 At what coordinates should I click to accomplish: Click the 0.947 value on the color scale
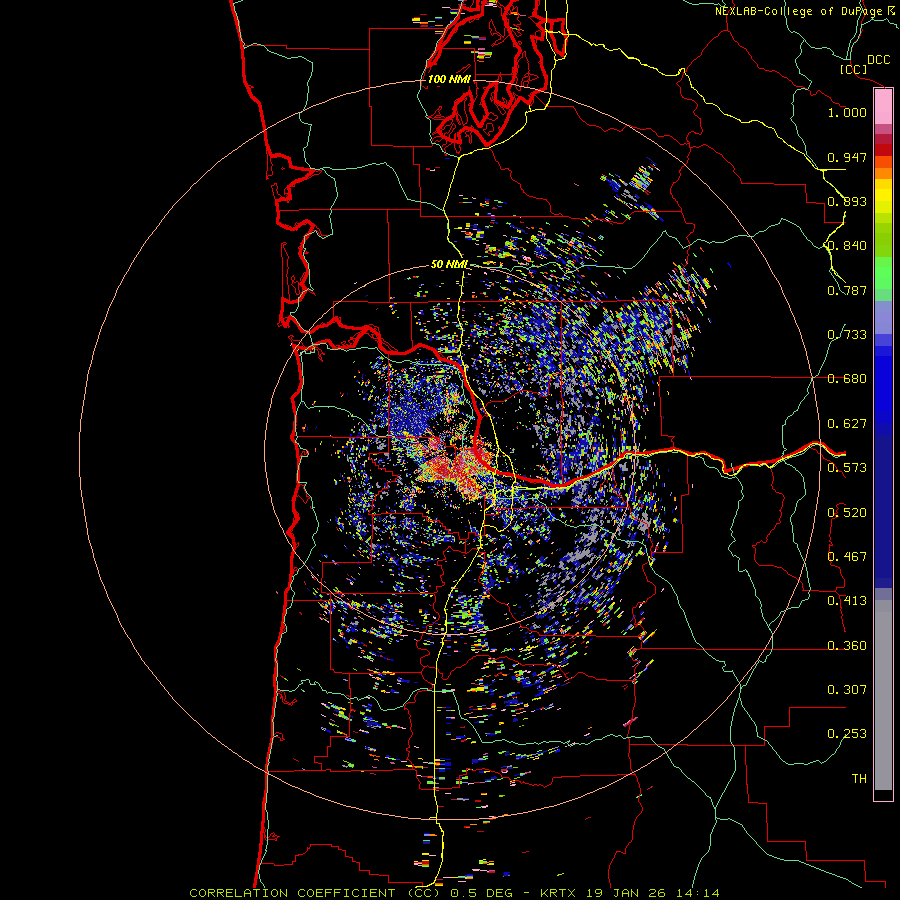coord(847,157)
